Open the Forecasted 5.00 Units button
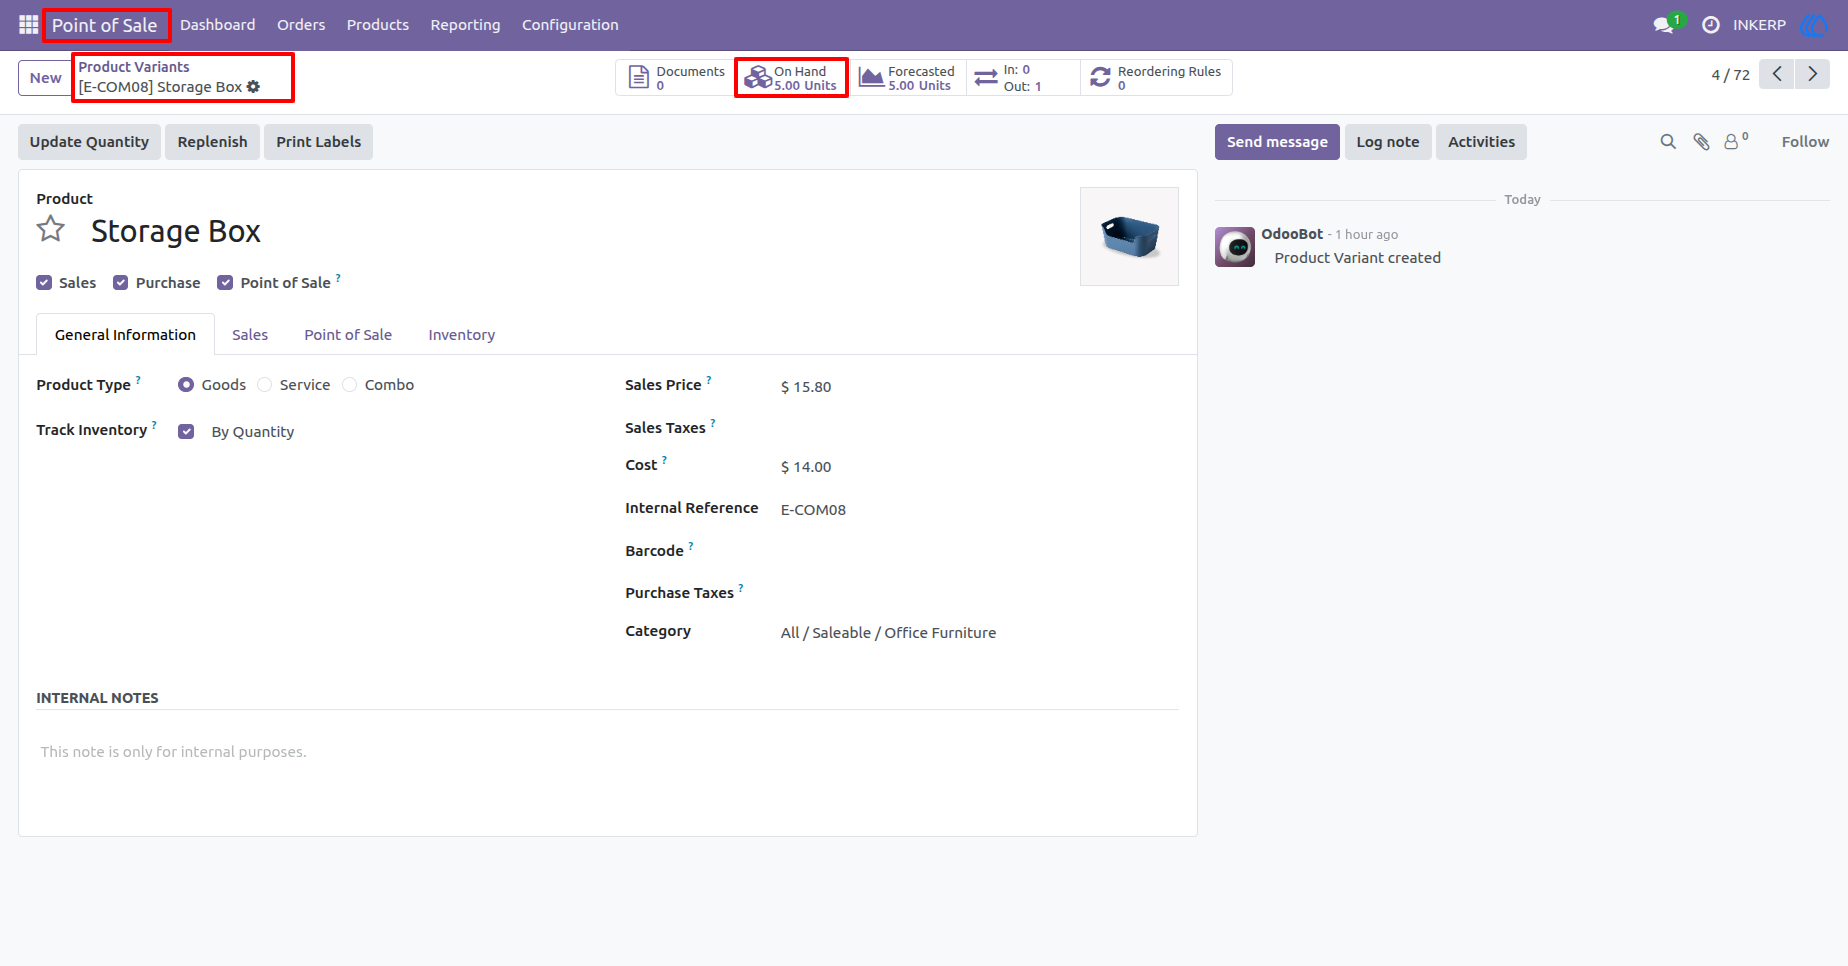1848x966 pixels. (908, 78)
